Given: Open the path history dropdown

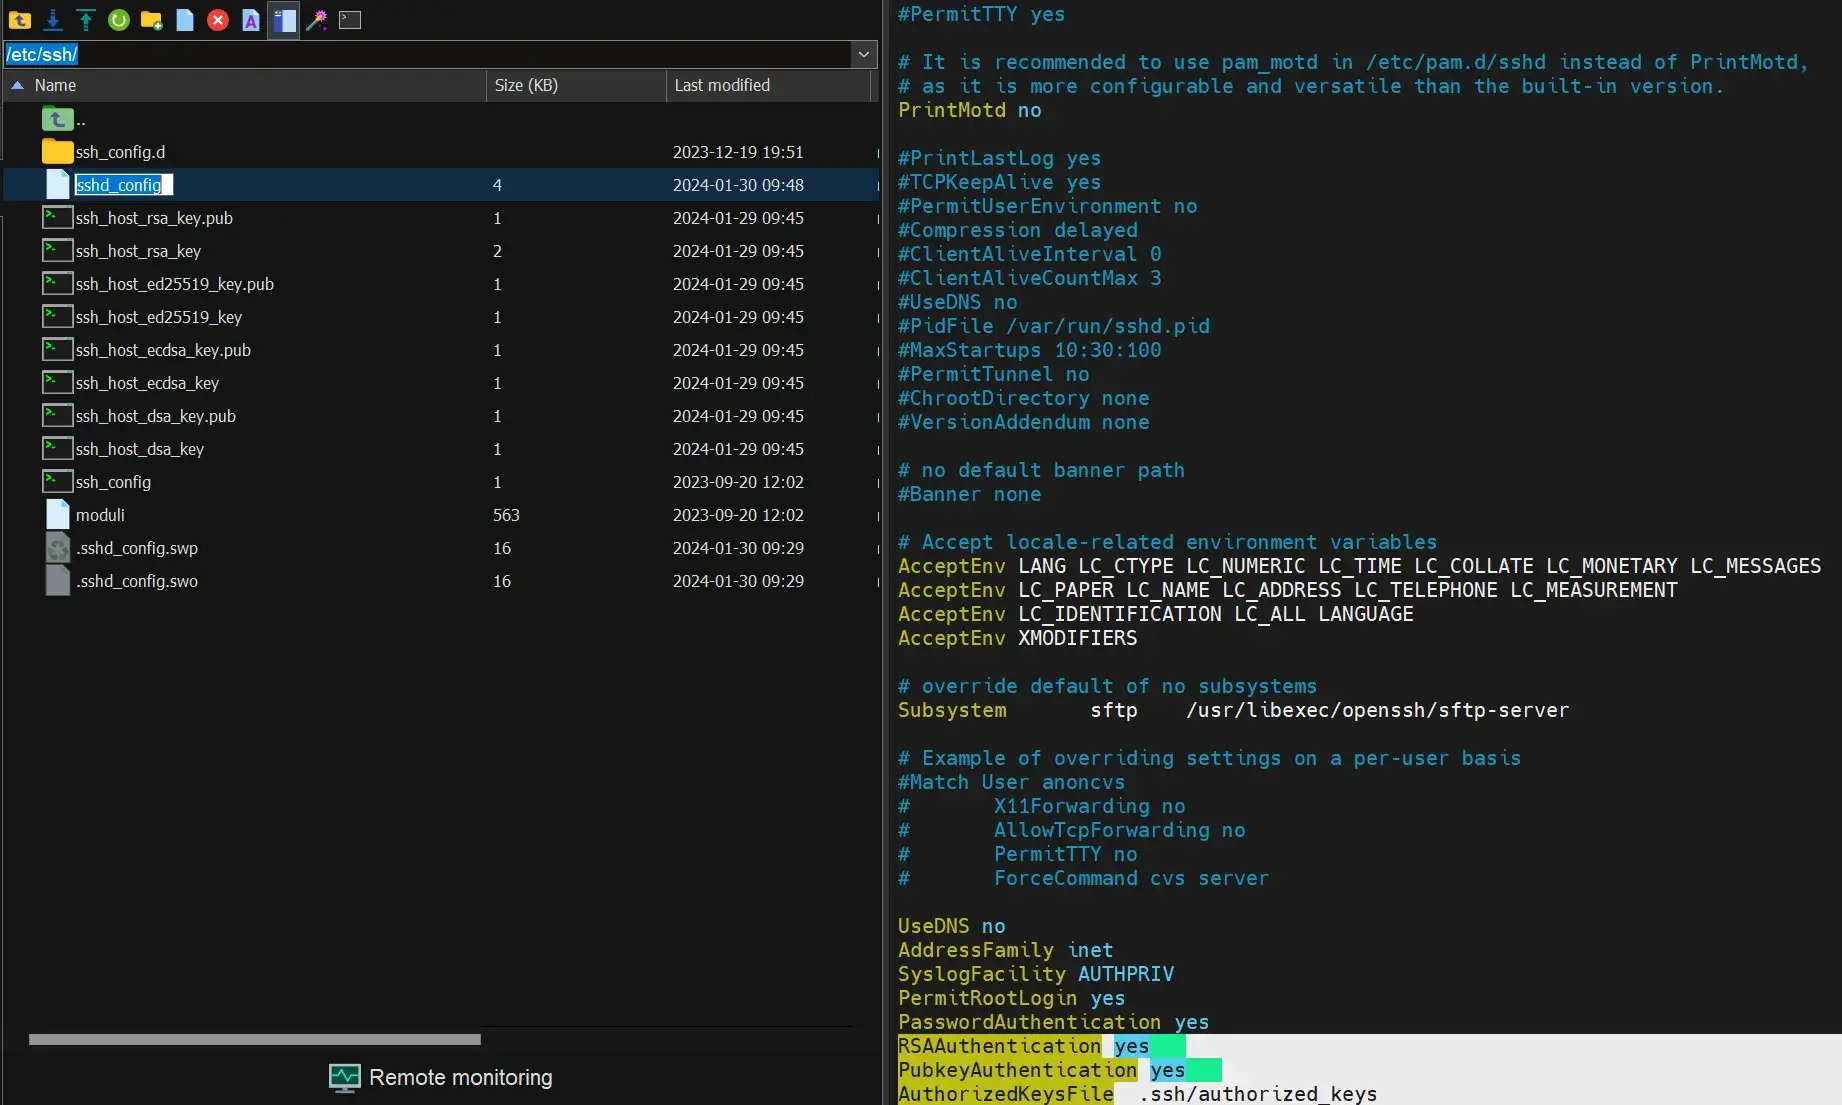Looking at the screenshot, I should tap(864, 54).
